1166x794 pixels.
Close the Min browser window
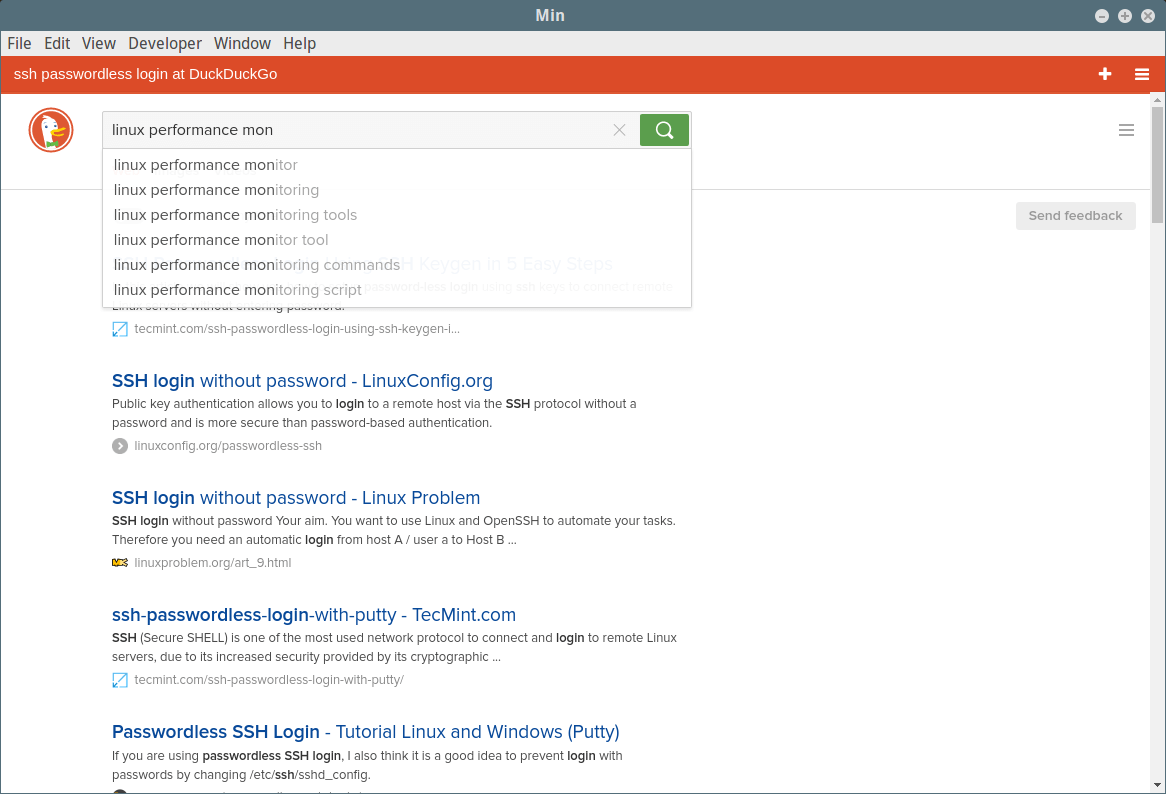click(1148, 16)
